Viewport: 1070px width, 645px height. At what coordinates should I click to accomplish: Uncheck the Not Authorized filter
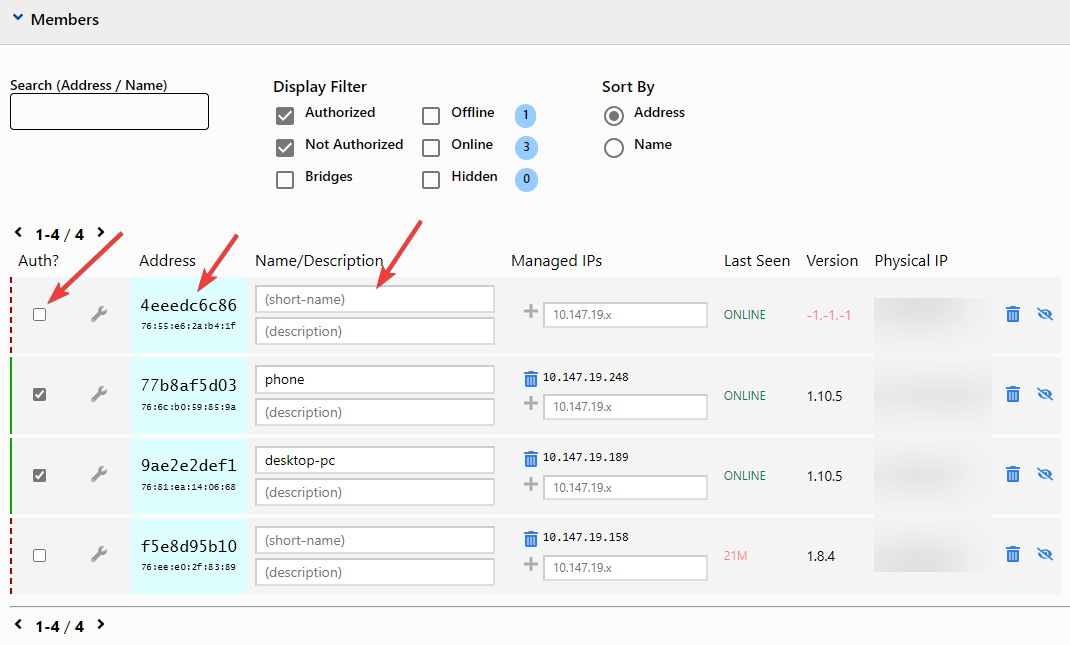click(x=285, y=145)
